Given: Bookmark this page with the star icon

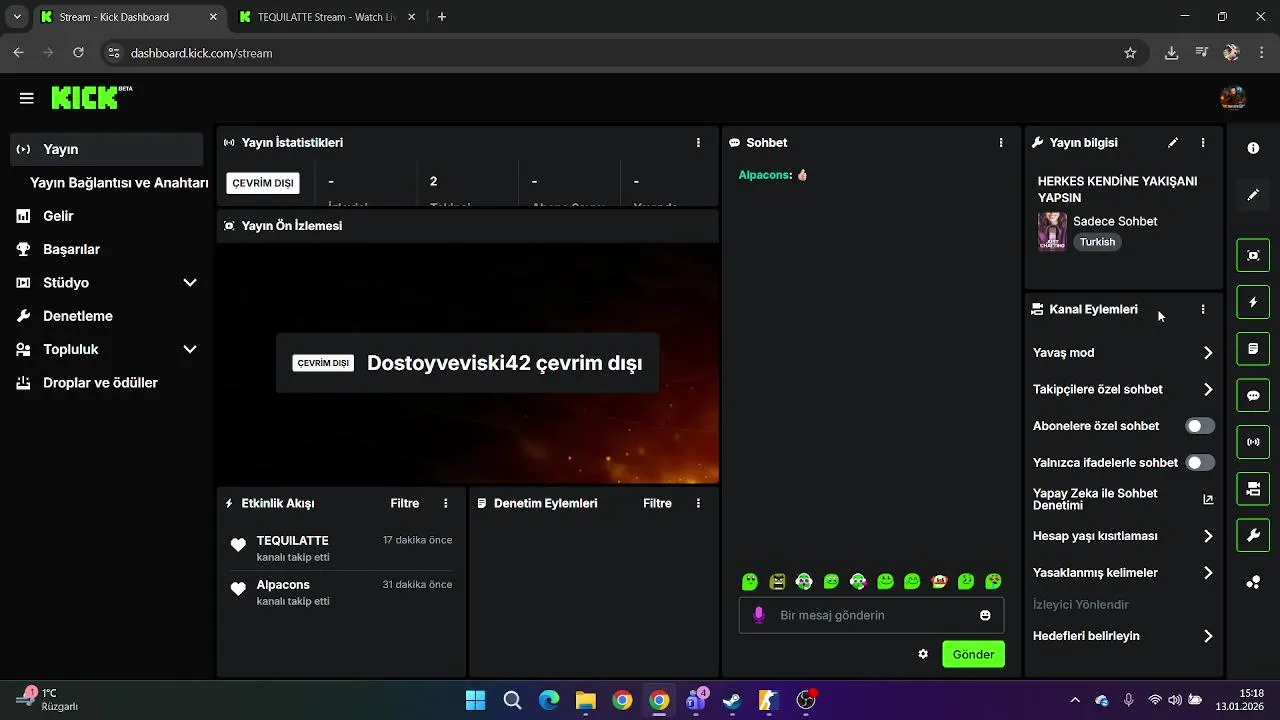Looking at the screenshot, I should (1130, 53).
